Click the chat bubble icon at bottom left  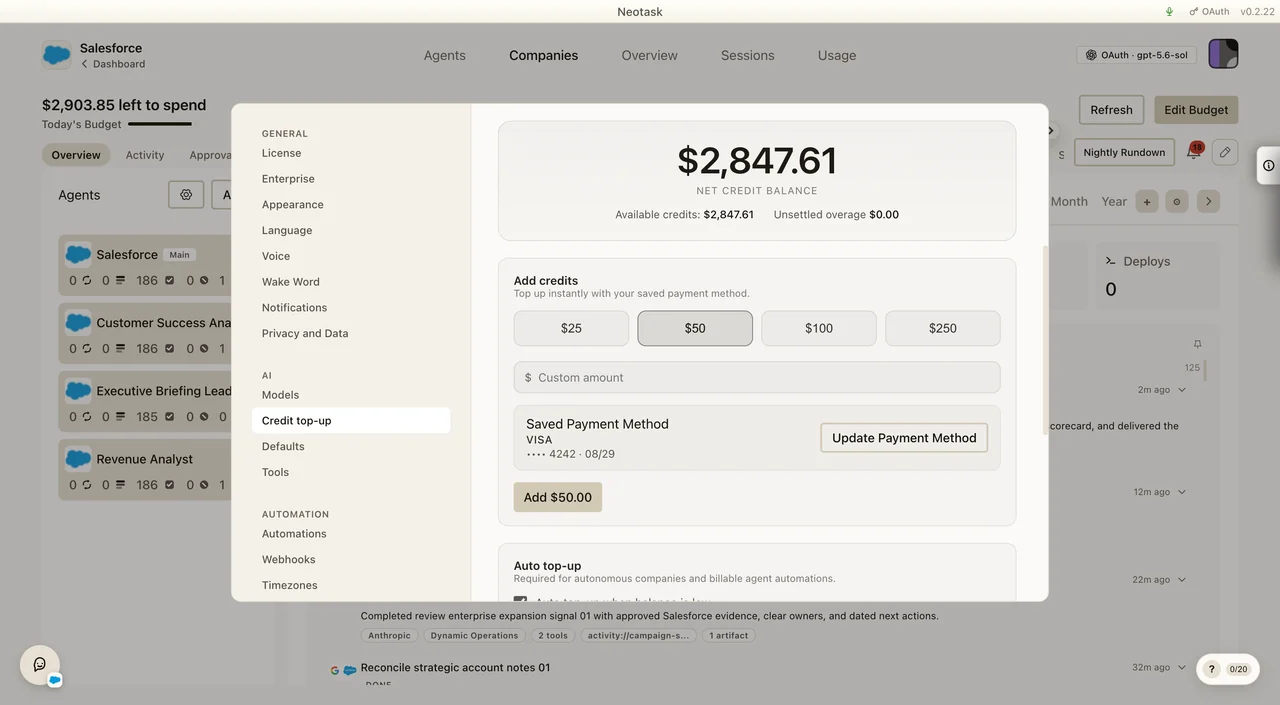point(40,664)
